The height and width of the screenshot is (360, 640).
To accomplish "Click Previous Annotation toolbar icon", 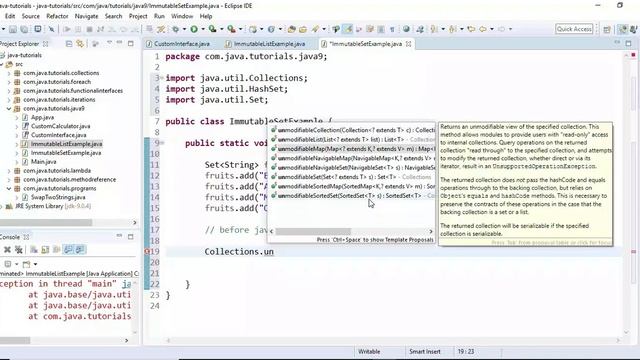I will 452,29.
